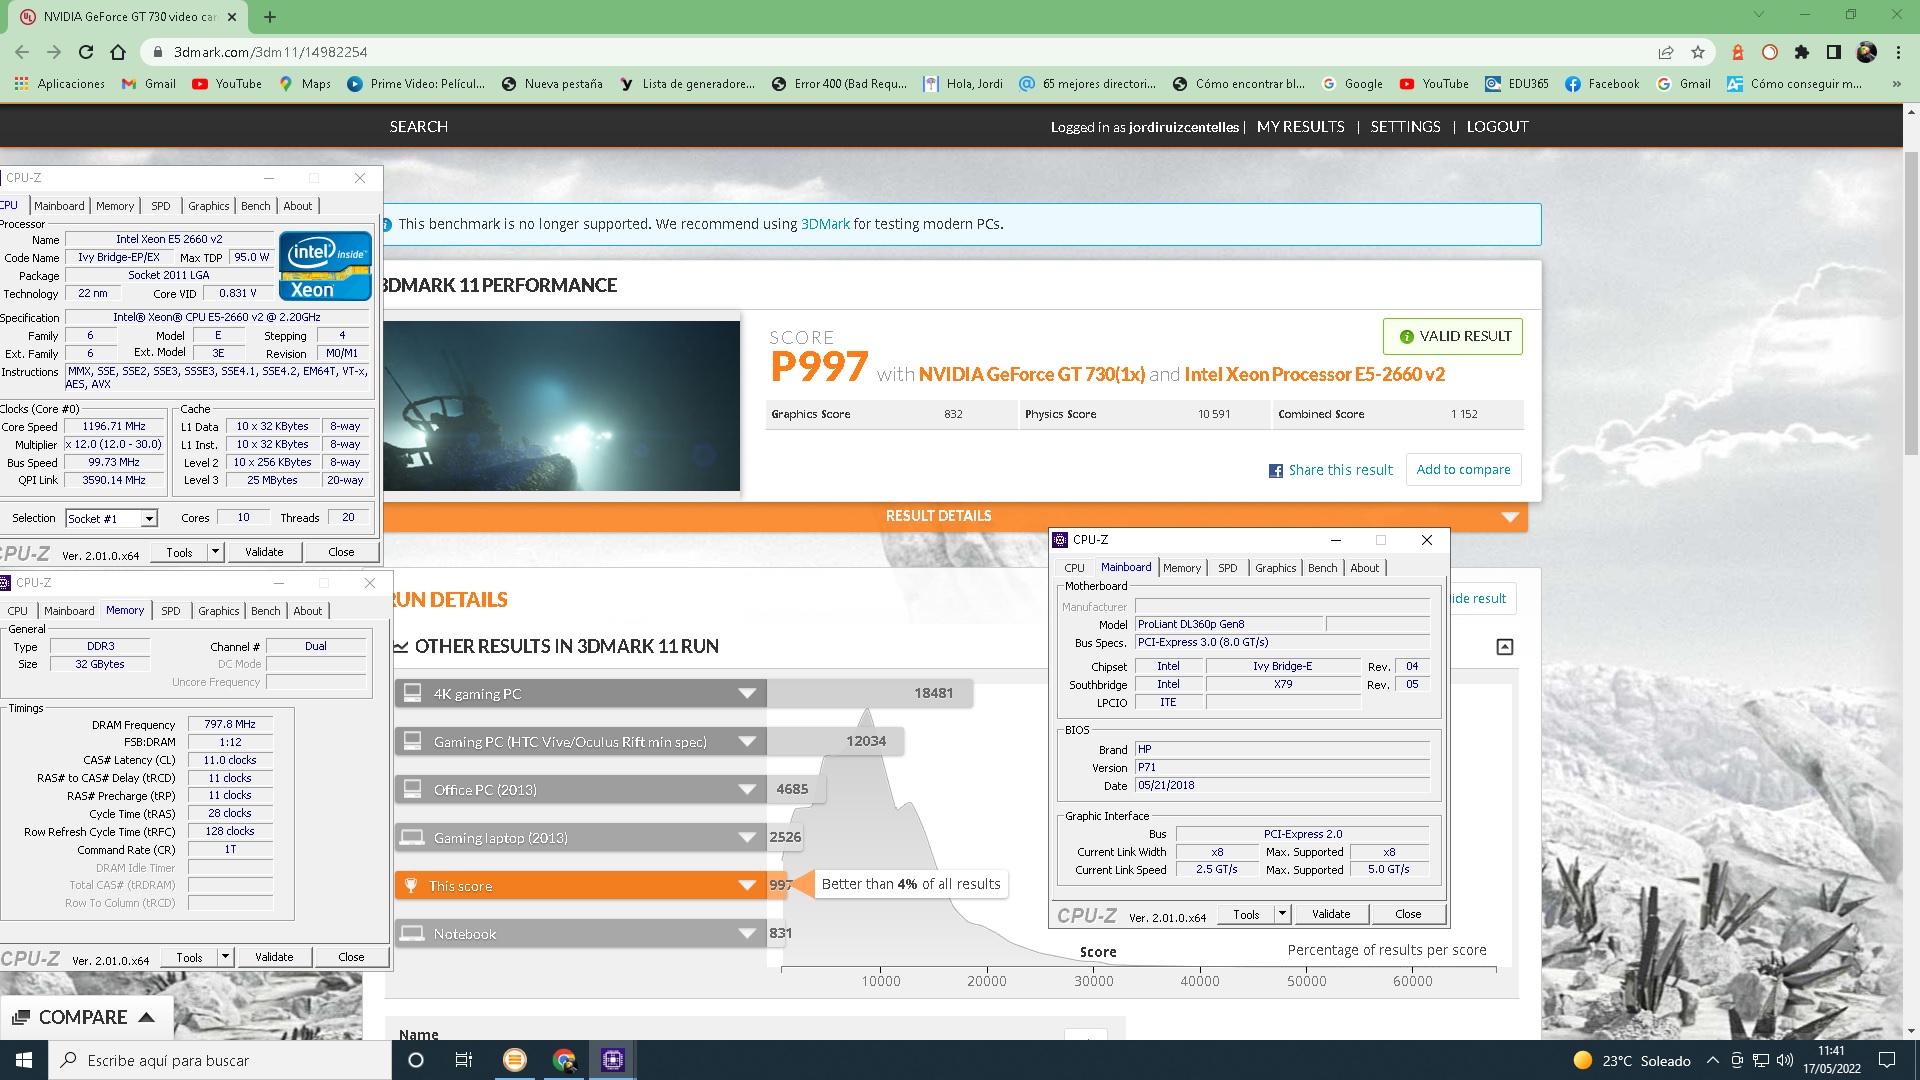Viewport: 1920px width, 1080px height.
Task: Open Task View on the taskbar
Action: (463, 1060)
